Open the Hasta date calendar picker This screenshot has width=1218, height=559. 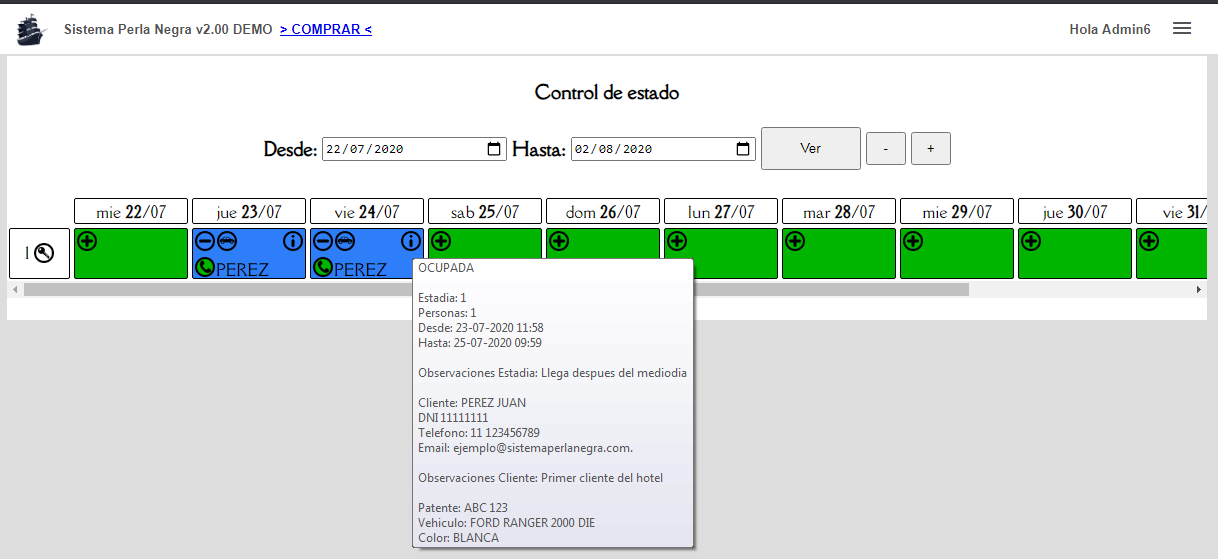click(x=743, y=149)
